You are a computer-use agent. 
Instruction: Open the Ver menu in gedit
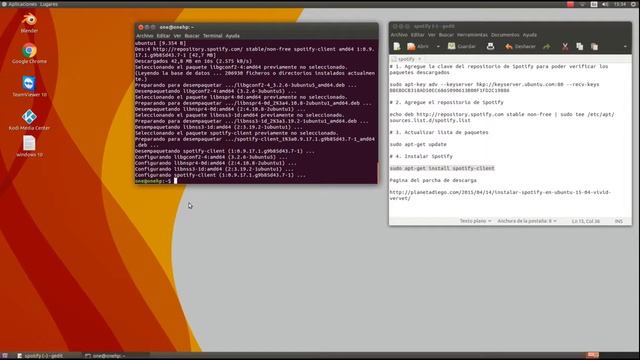click(x=431, y=35)
